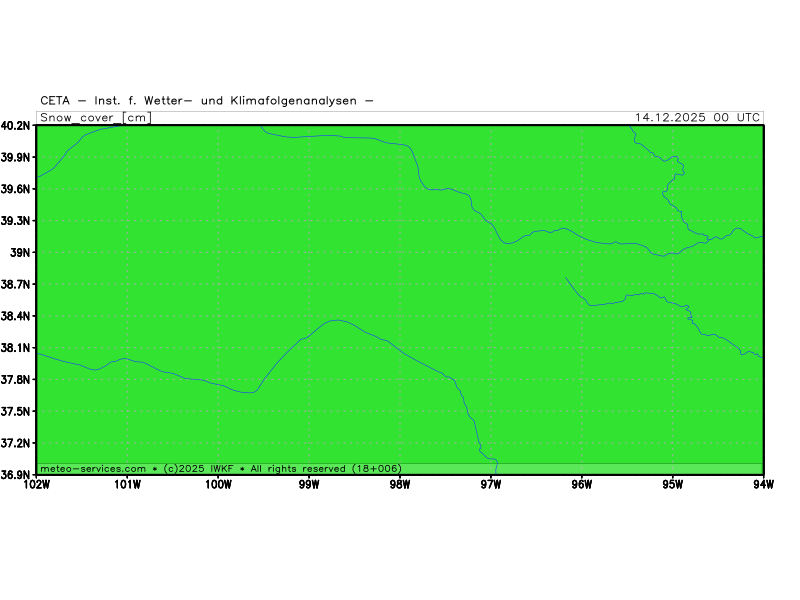800x600 pixels.
Task: Click the 98W longitude label
Action: pyautogui.click(x=400, y=486)
